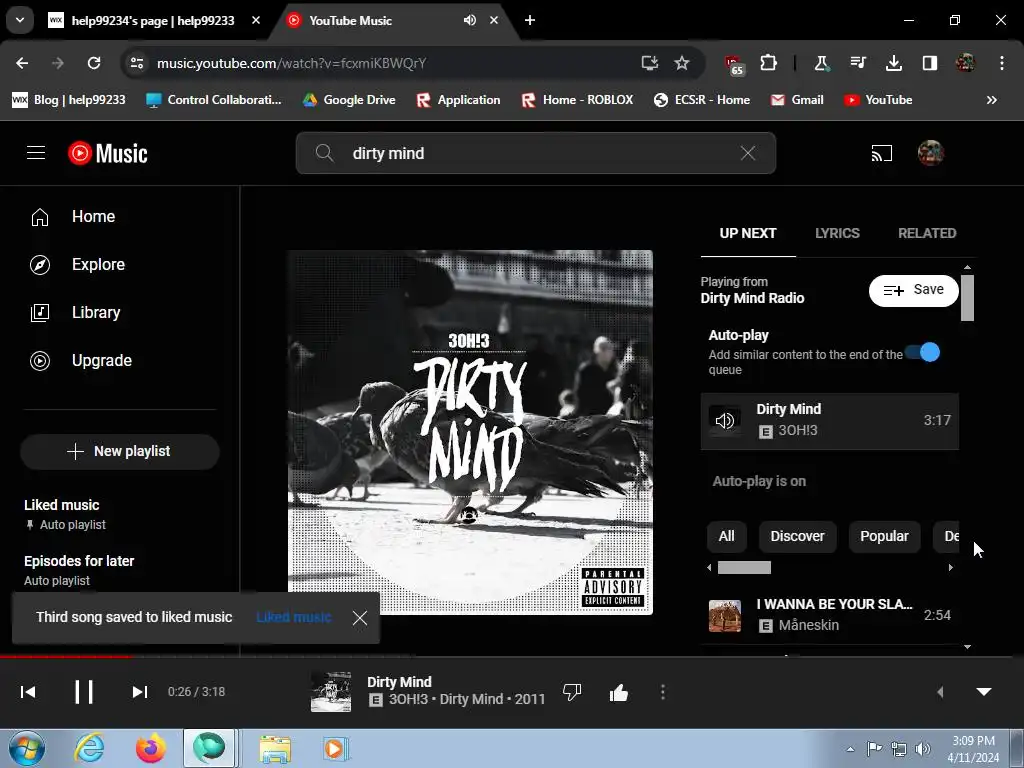Open site information icon in address bar
The width and height of the screenshot is (1024, 768).
[136, 63]
